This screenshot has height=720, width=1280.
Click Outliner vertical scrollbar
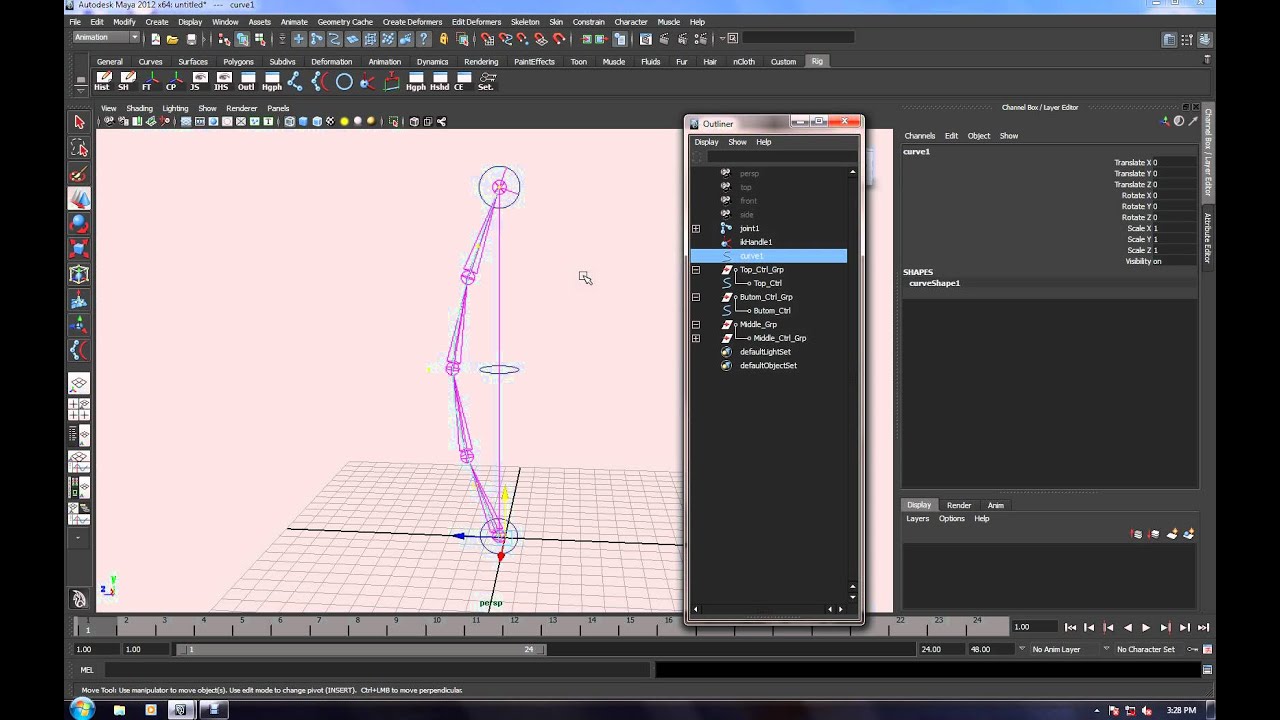[852, 380]
